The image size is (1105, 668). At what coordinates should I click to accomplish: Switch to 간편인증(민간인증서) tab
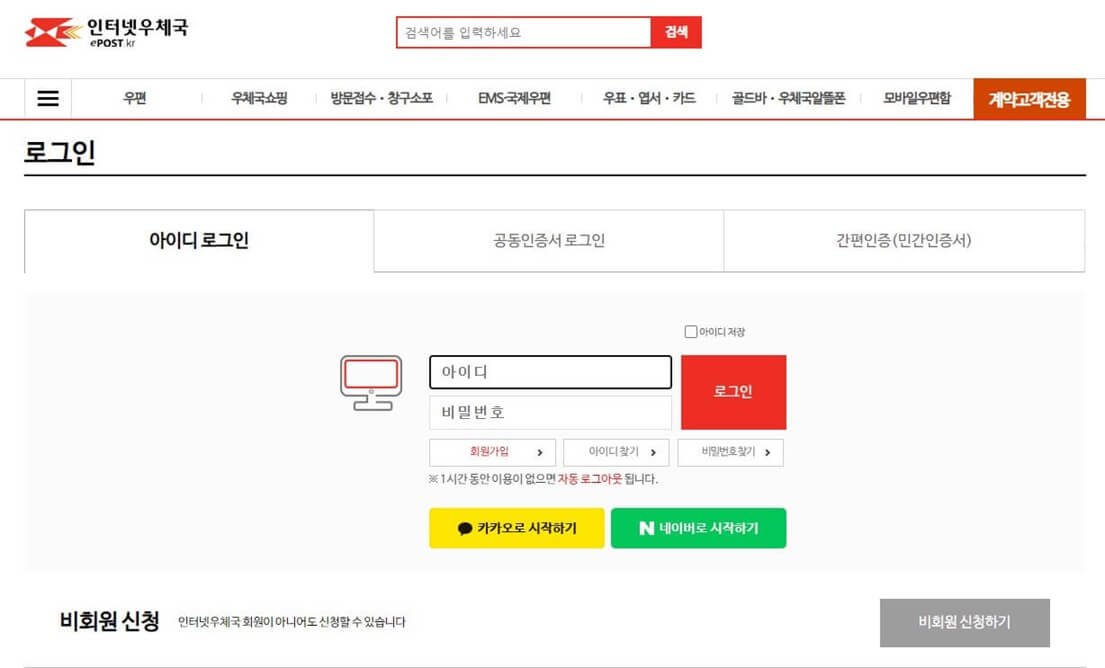click(x=904, y=241)
